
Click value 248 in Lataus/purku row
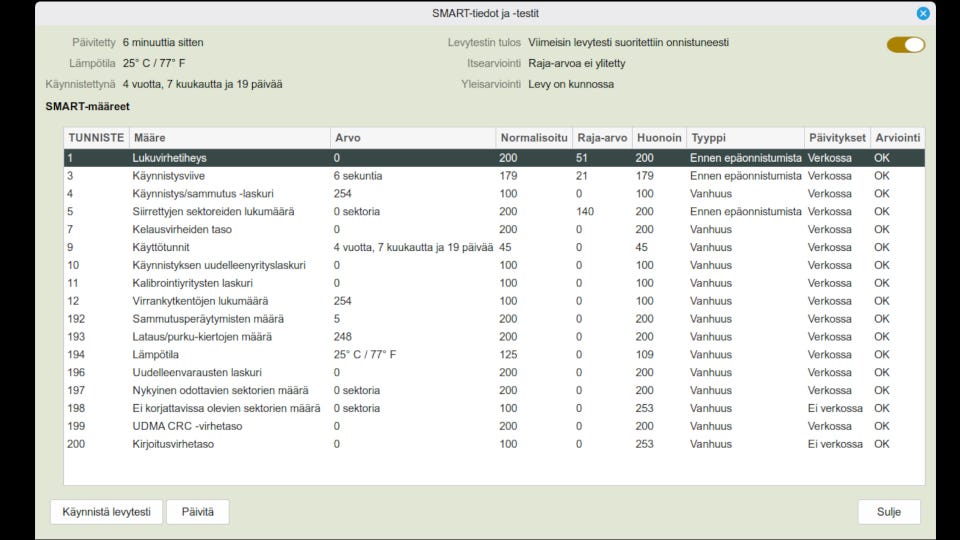tap(343, 337)
